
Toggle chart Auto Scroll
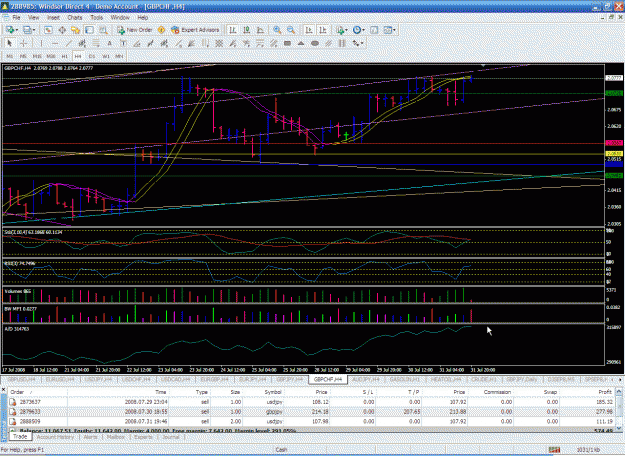pos(309,30)
